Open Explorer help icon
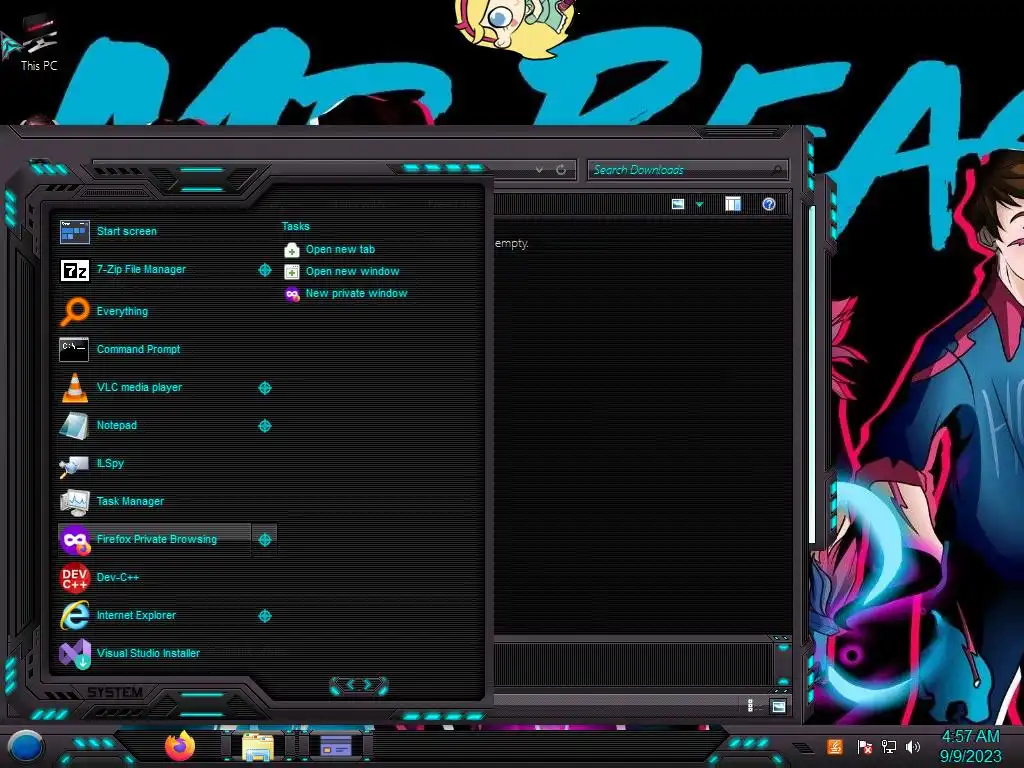 pos(769,204)
